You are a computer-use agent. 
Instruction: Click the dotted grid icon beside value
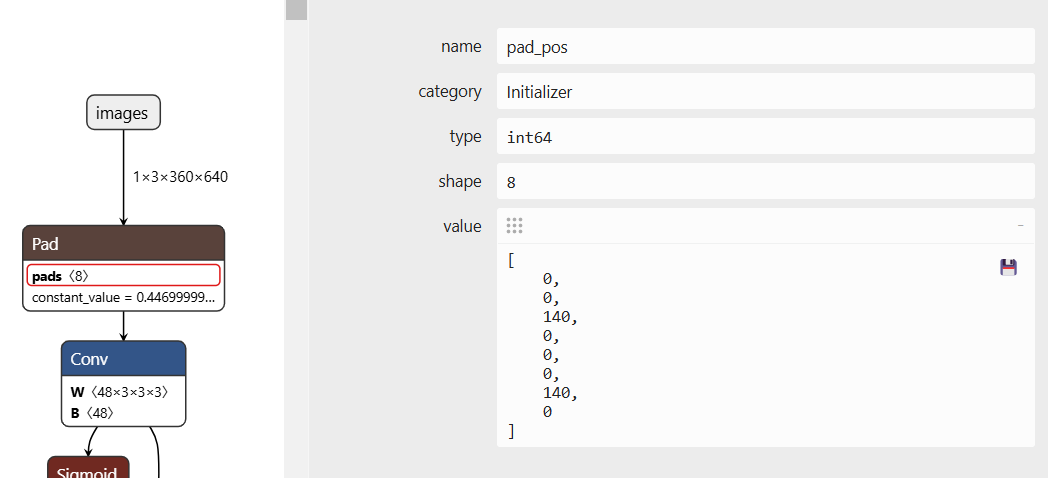click(x=514, y=226)
